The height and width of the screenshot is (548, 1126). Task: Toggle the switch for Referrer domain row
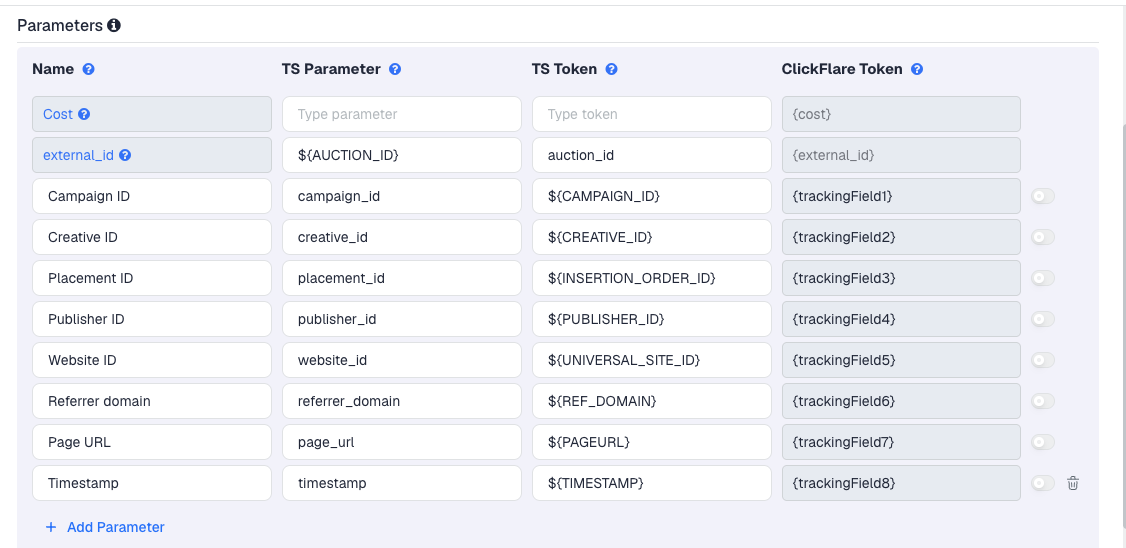click(x=1043, y=401)
